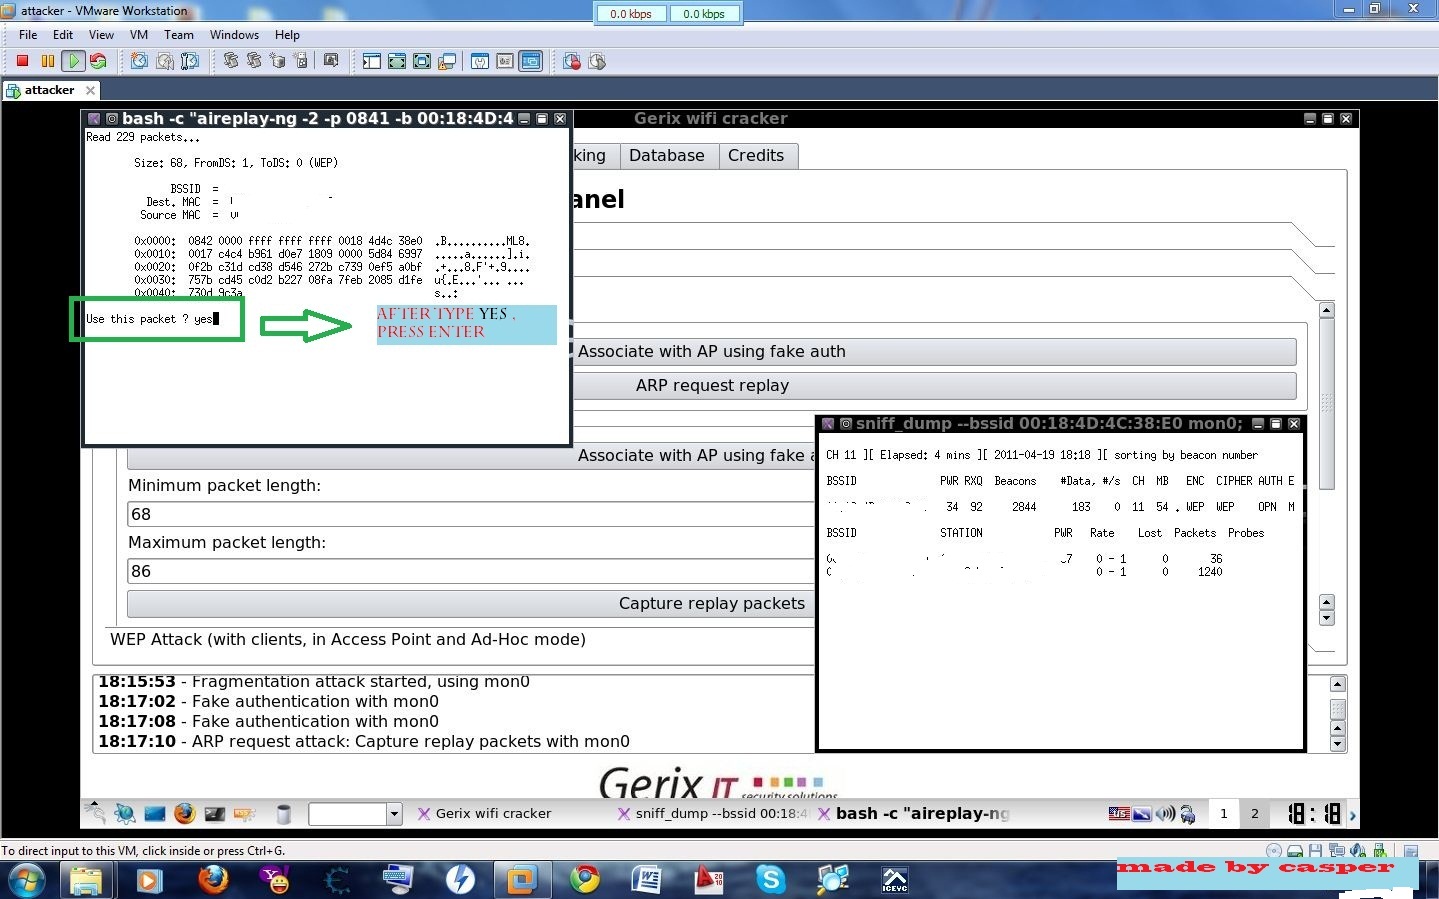Open Google Chrome from Windows taskbar

pyautogui.click(x=585, y=879)
